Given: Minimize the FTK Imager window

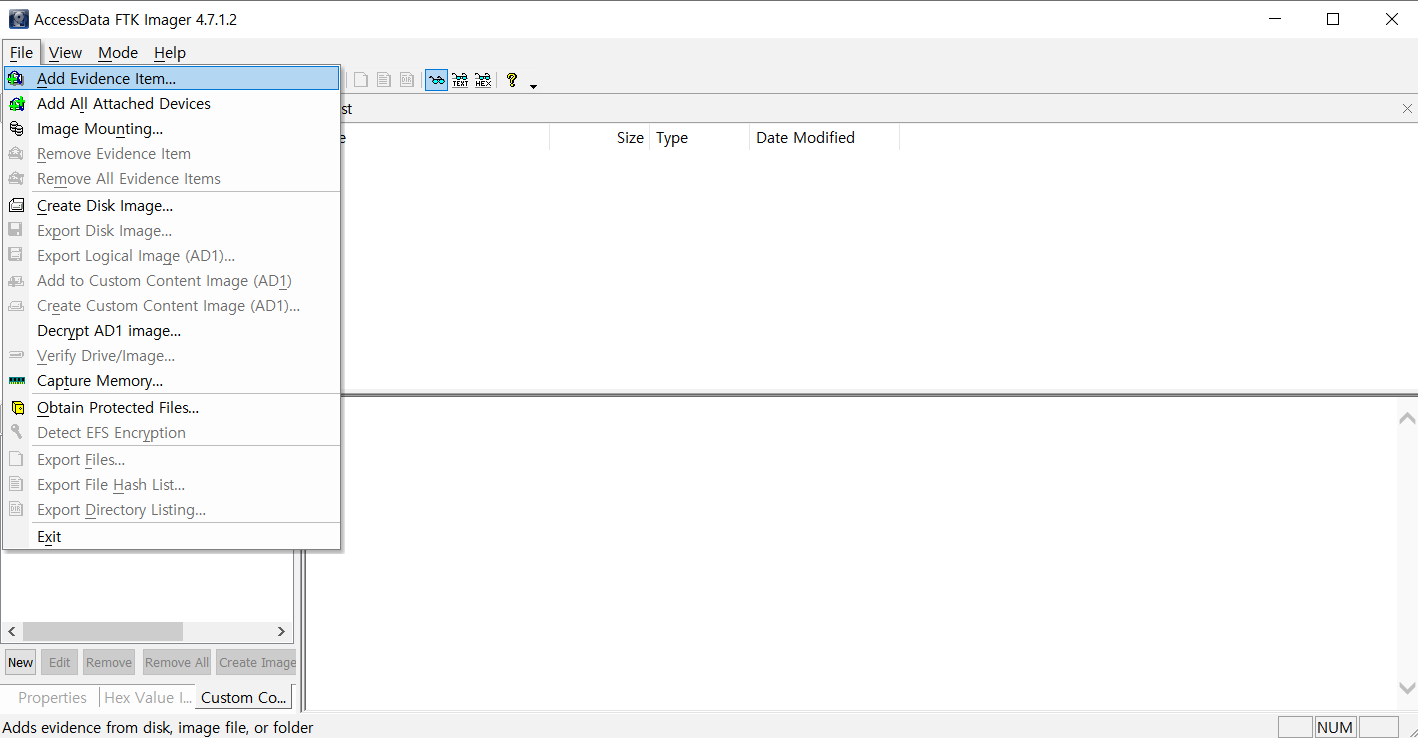Looking at the screenshot, I should pos(1273,19).
